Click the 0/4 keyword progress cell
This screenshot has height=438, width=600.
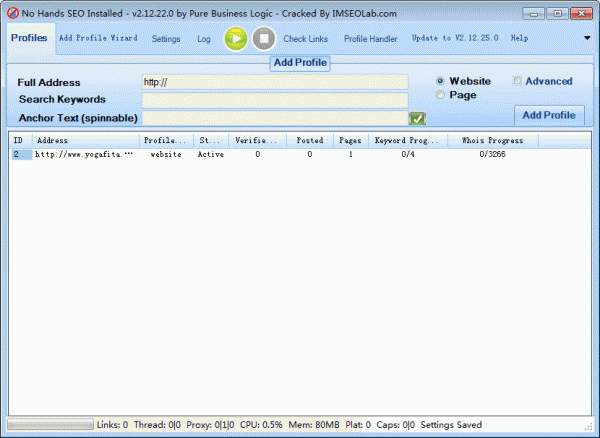click(408, 155)
